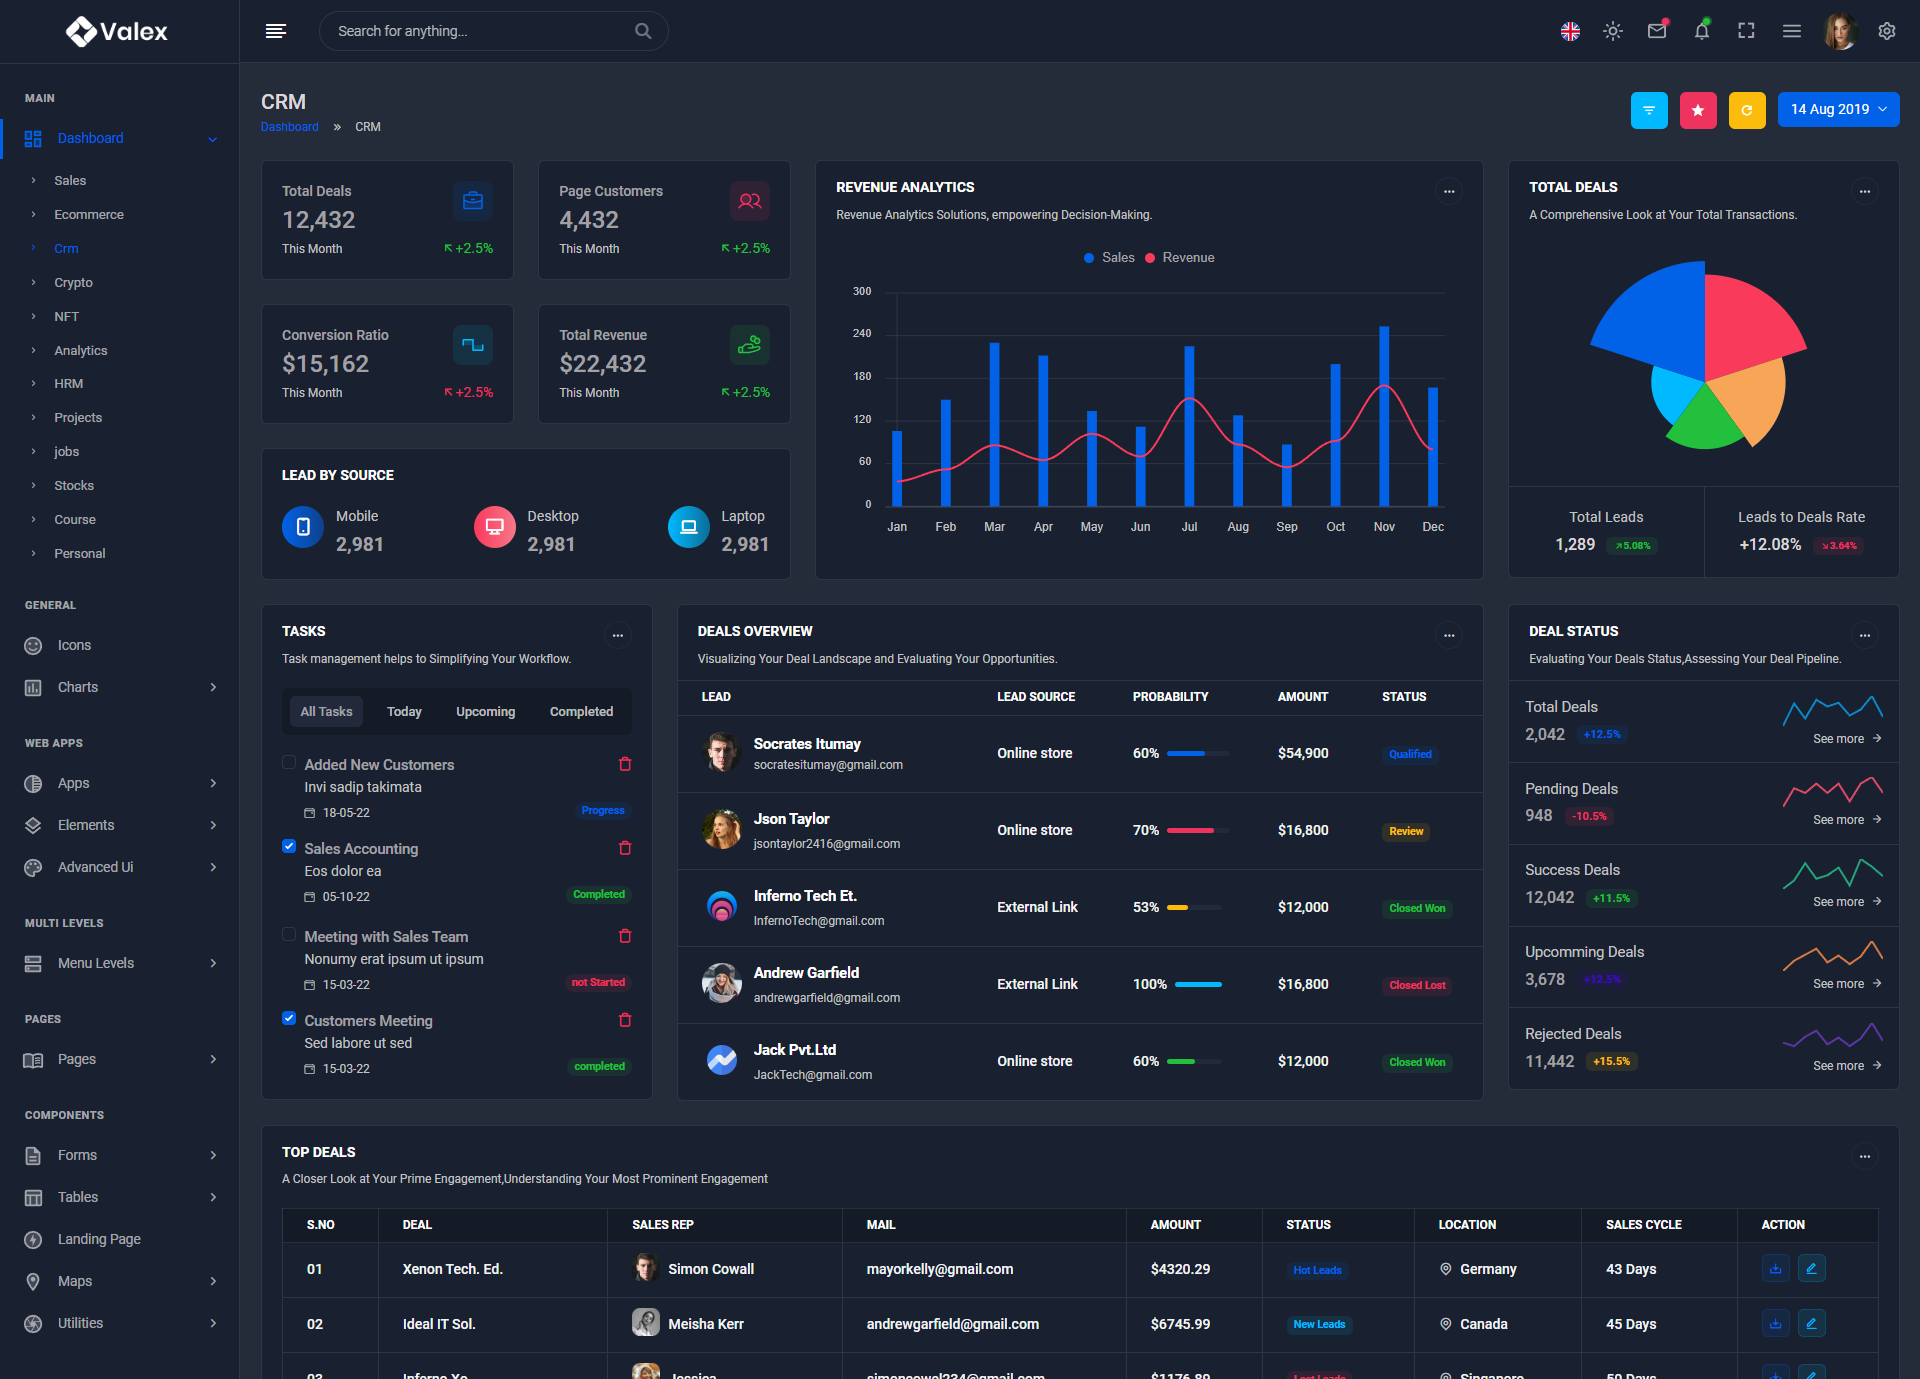This screenshot has height=1379, width=1920.
Task: Open the 14 Aug 2019 date dropdown
Action: point(1838,110)
